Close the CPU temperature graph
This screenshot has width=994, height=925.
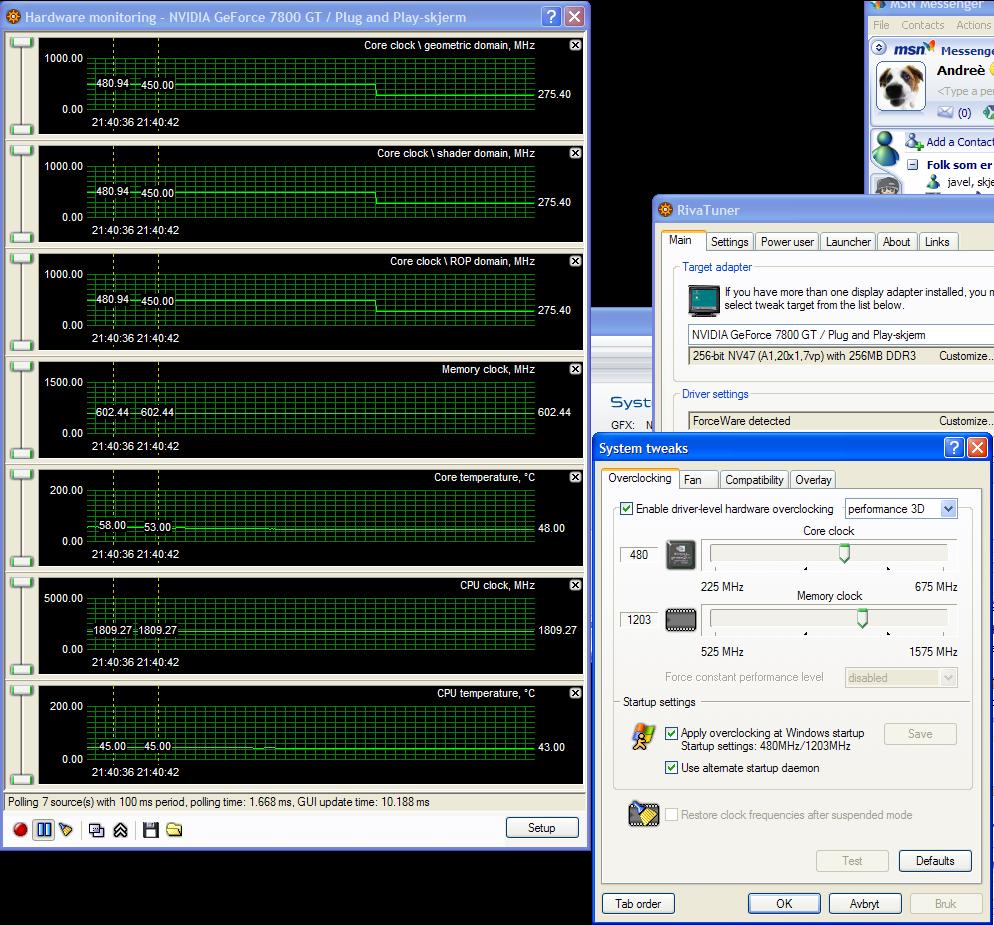point(575,693)
